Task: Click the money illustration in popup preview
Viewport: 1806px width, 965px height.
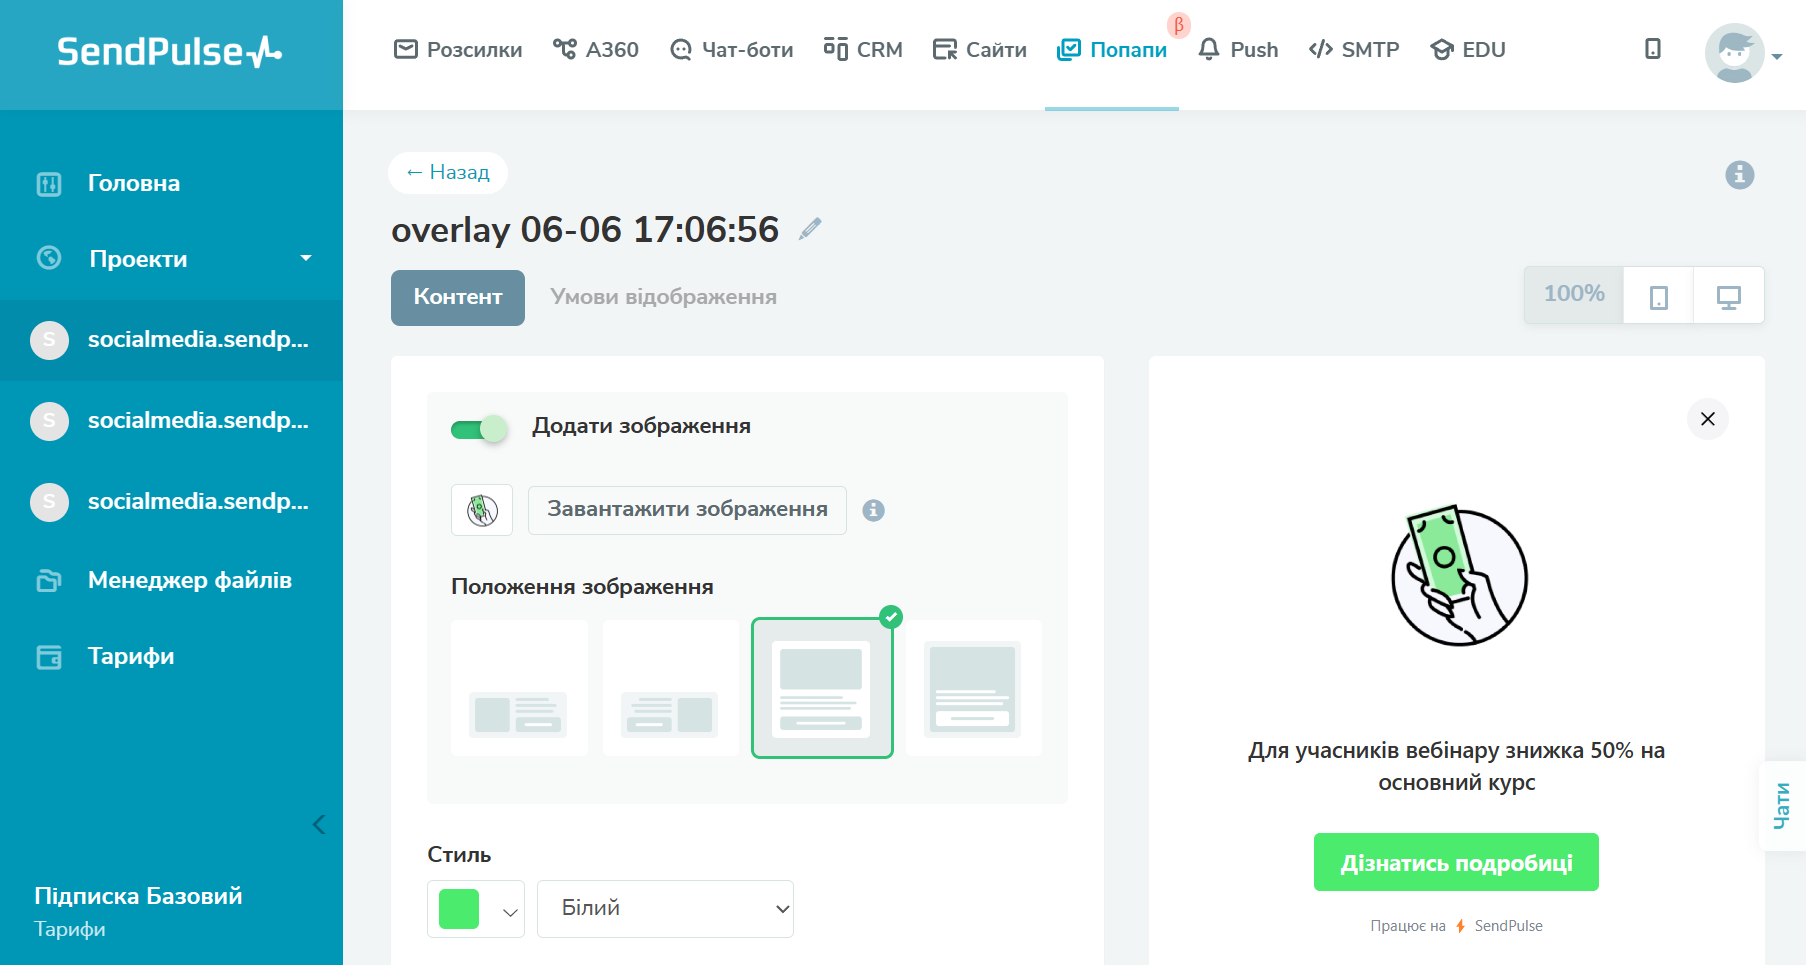Action: point(1459,575)
